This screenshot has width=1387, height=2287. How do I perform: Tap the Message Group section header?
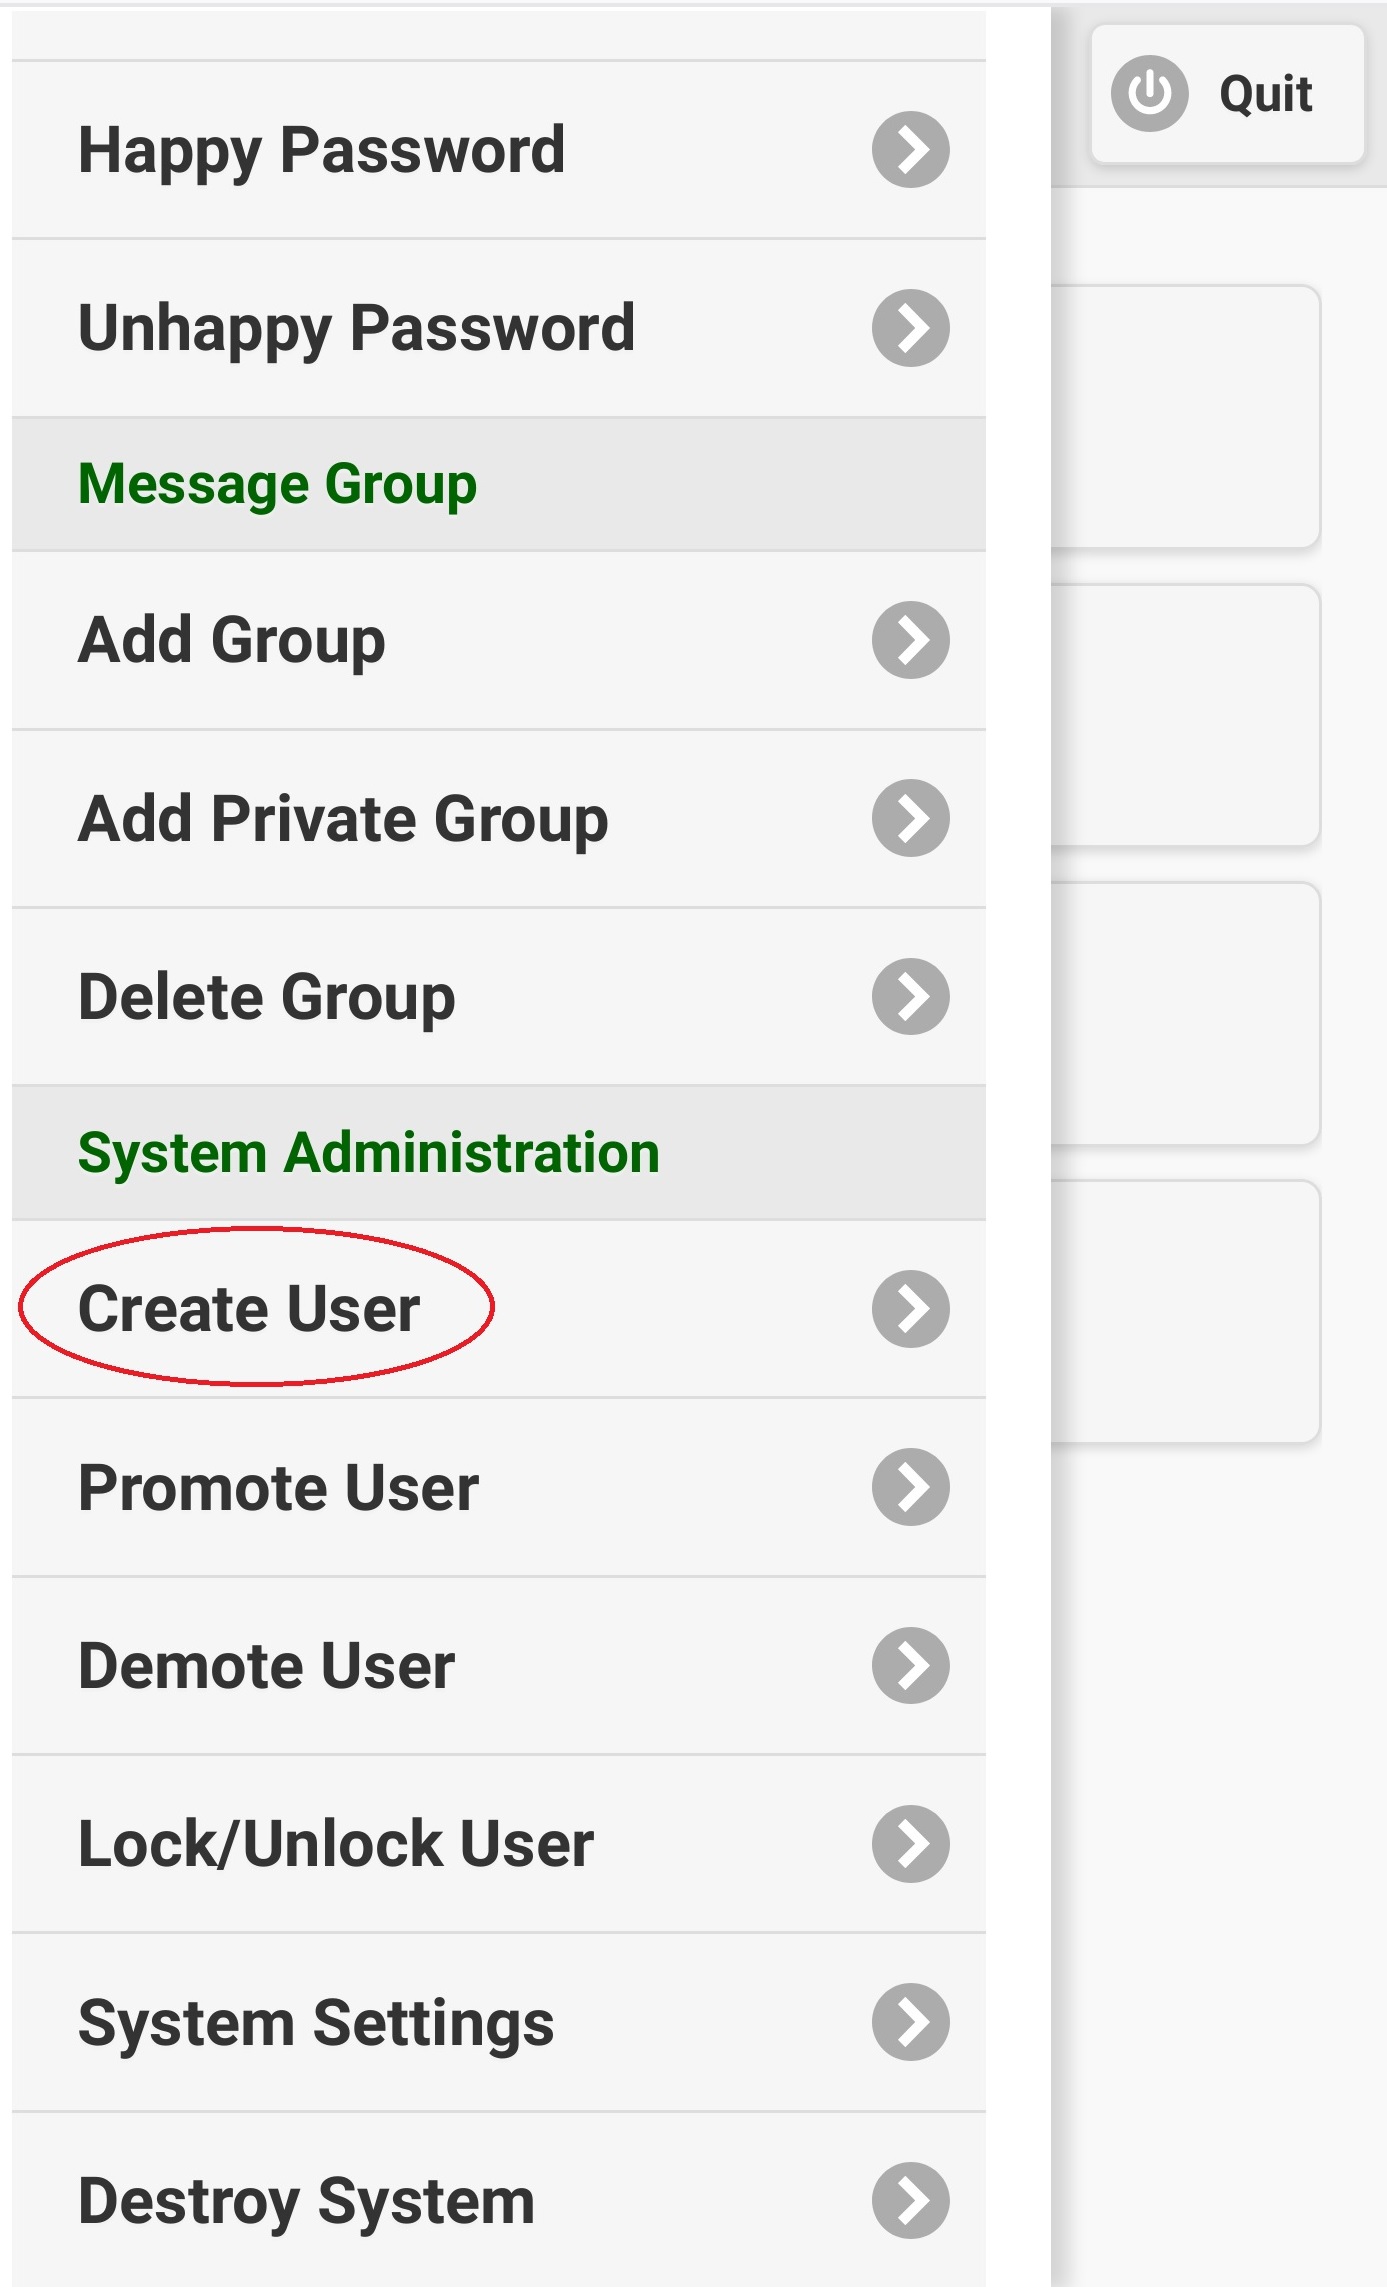coord(278,484)
